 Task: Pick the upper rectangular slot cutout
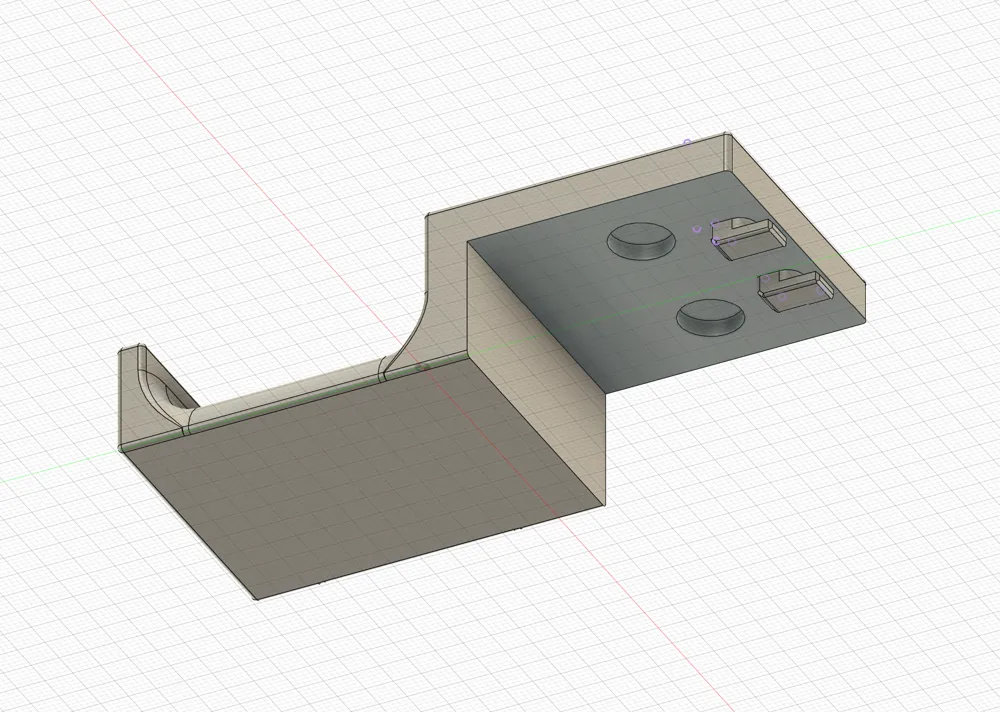(x=749, y=239)
